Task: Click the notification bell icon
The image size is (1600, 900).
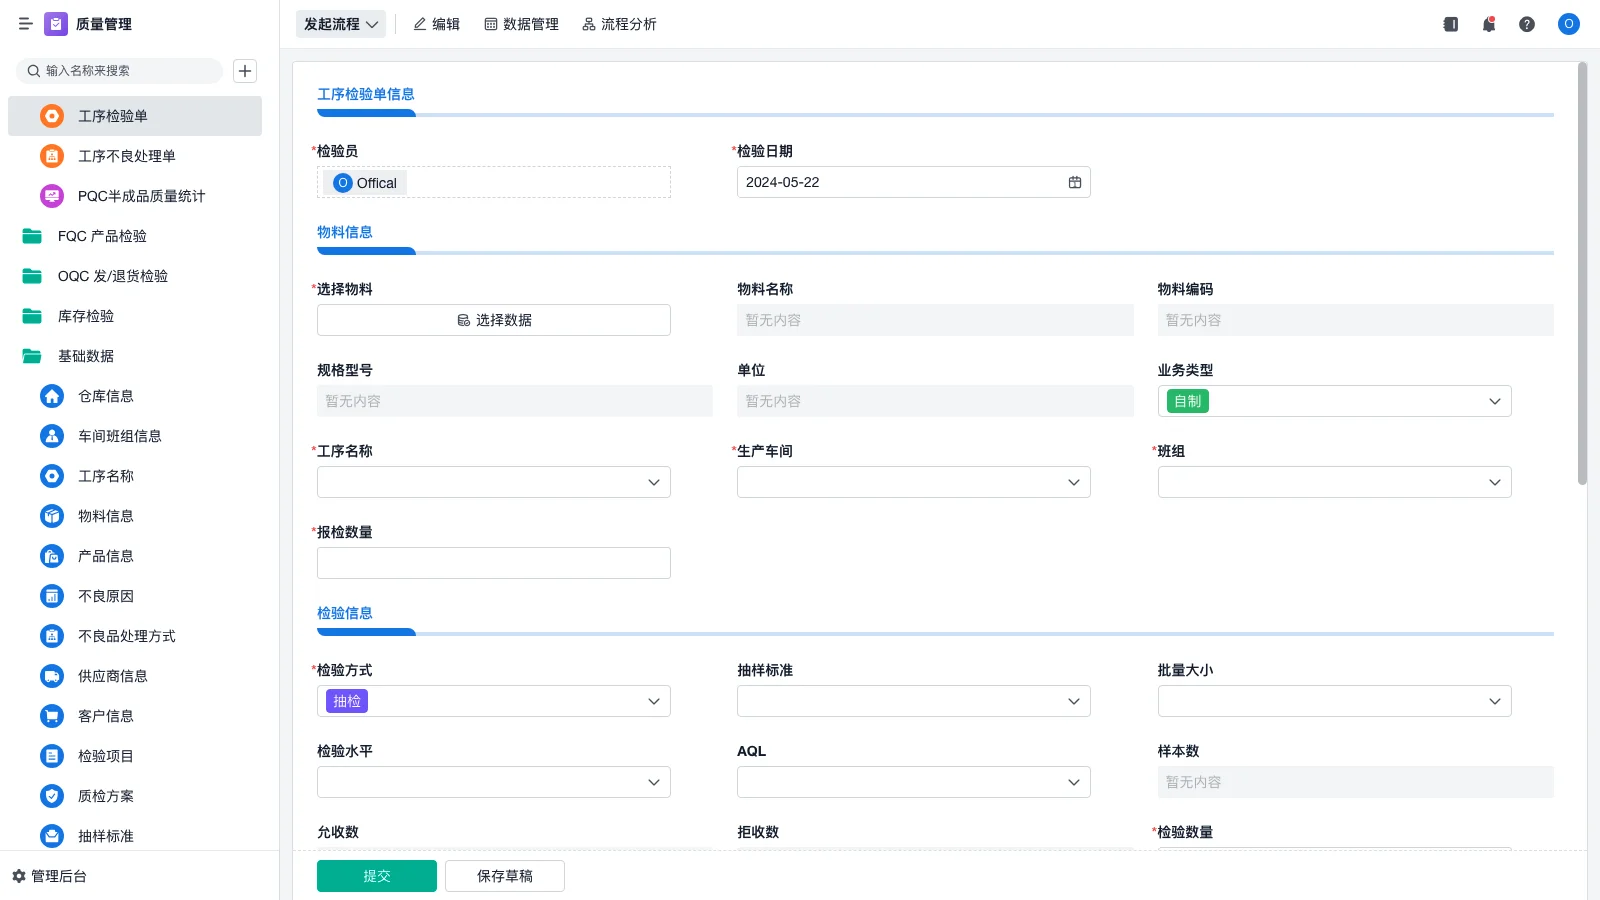Action: (x=1488, y=24)
